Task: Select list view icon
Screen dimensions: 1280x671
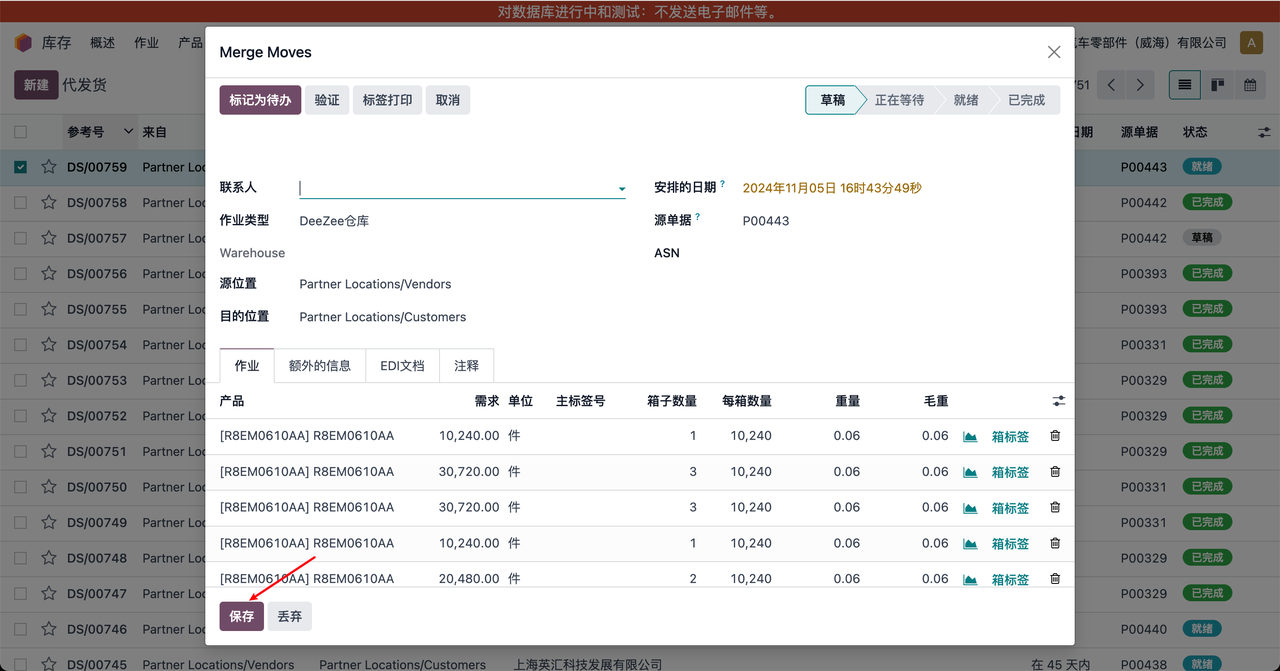Action: point(1185,85)
